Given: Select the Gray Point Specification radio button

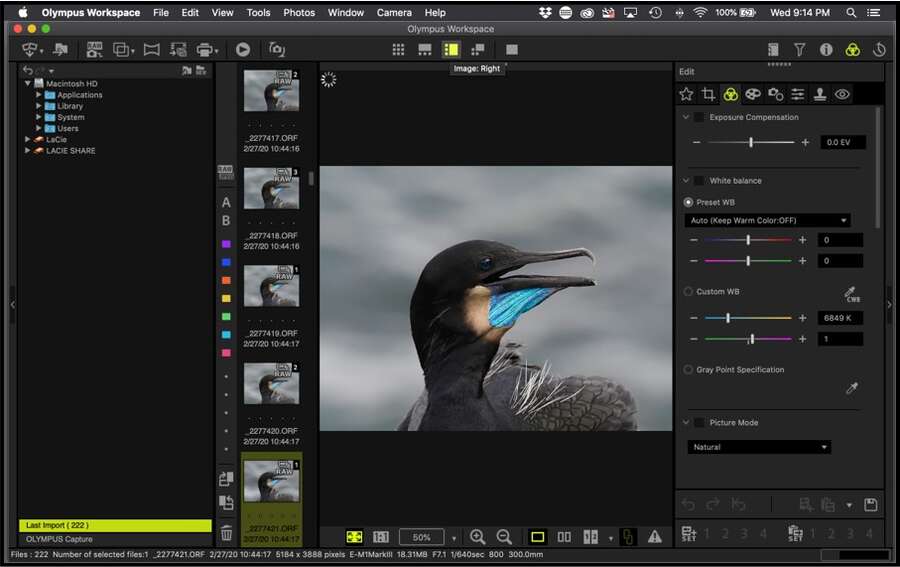Looking at the screenshot, I should tap(688, 370).
